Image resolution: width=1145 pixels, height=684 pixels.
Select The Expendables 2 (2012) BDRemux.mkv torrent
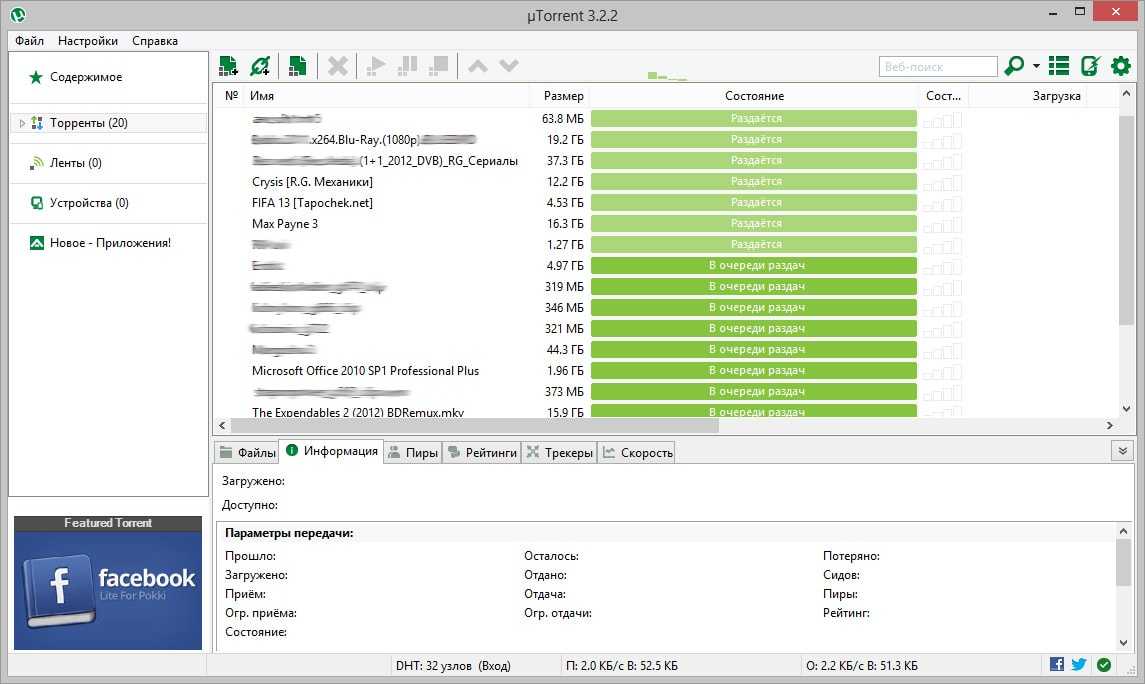[358, 412]
